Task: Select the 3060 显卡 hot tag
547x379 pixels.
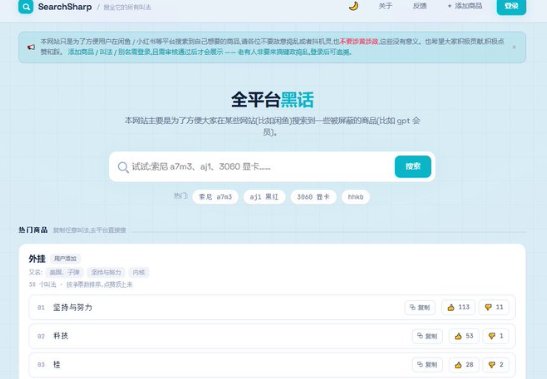Action: click(x=313, y=197)
